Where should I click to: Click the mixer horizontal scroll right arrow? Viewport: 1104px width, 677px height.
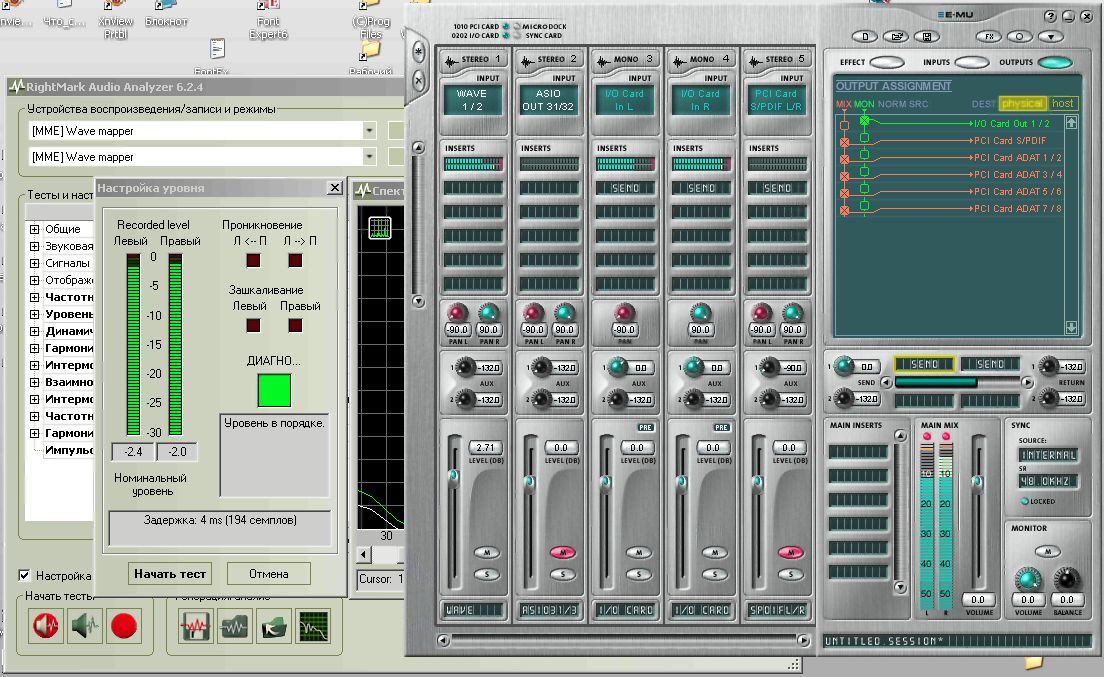click(x=803, y=640)
